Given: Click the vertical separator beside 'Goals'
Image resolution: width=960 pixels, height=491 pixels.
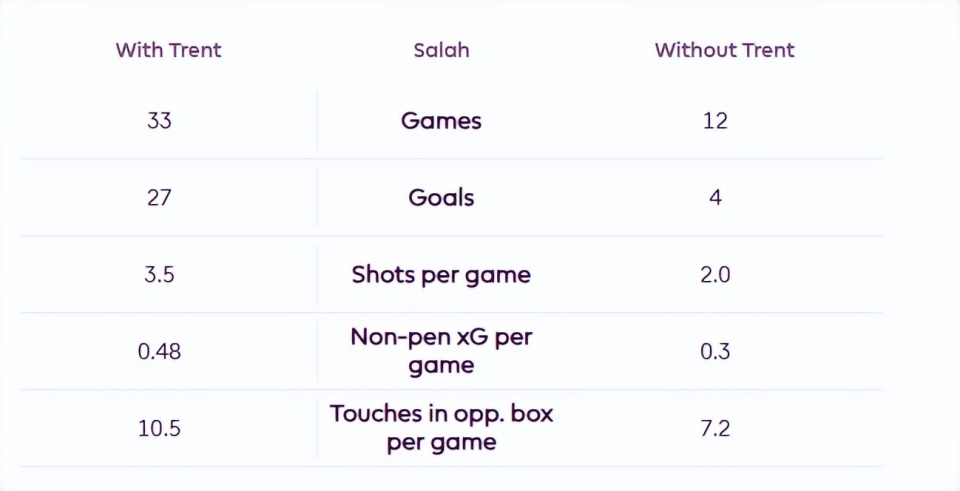Looking at the screenshot, I should [318, 198].
